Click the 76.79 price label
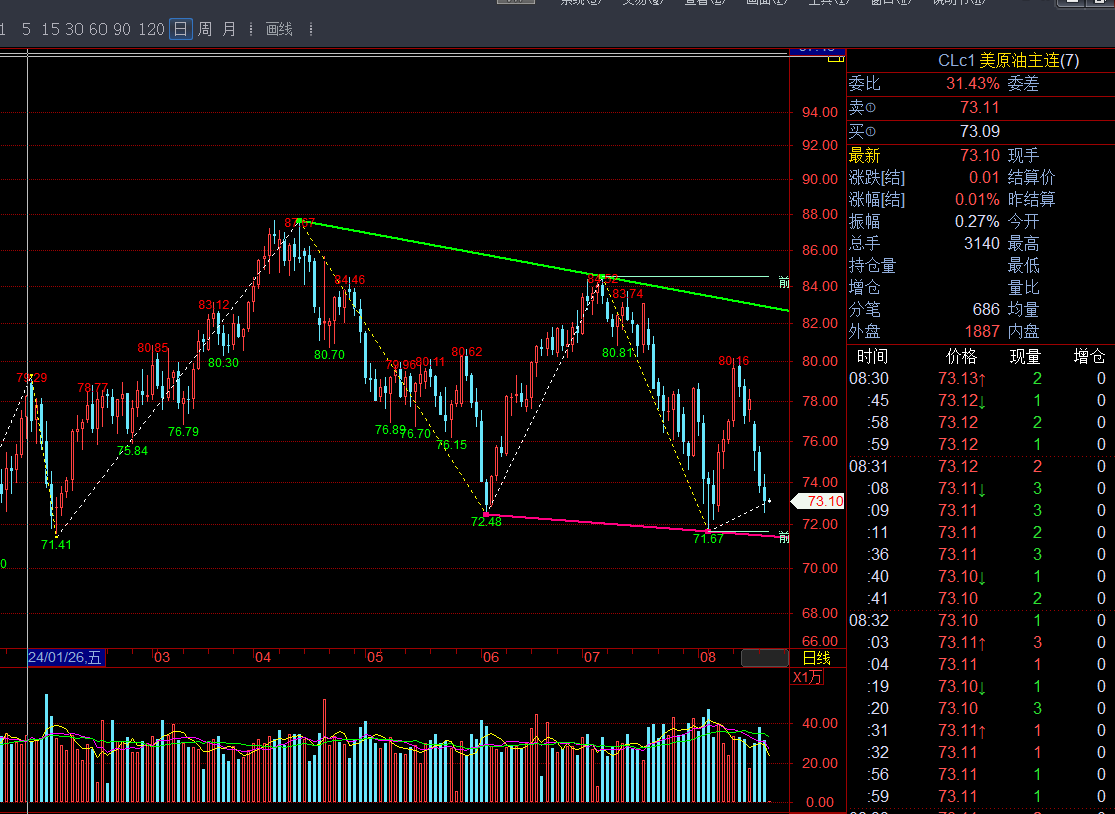1115x814 pixels. coord(183,432)
